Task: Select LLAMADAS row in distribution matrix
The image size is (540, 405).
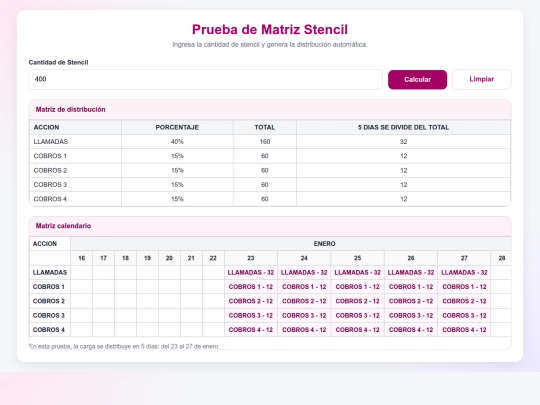Action: point(270,142)
